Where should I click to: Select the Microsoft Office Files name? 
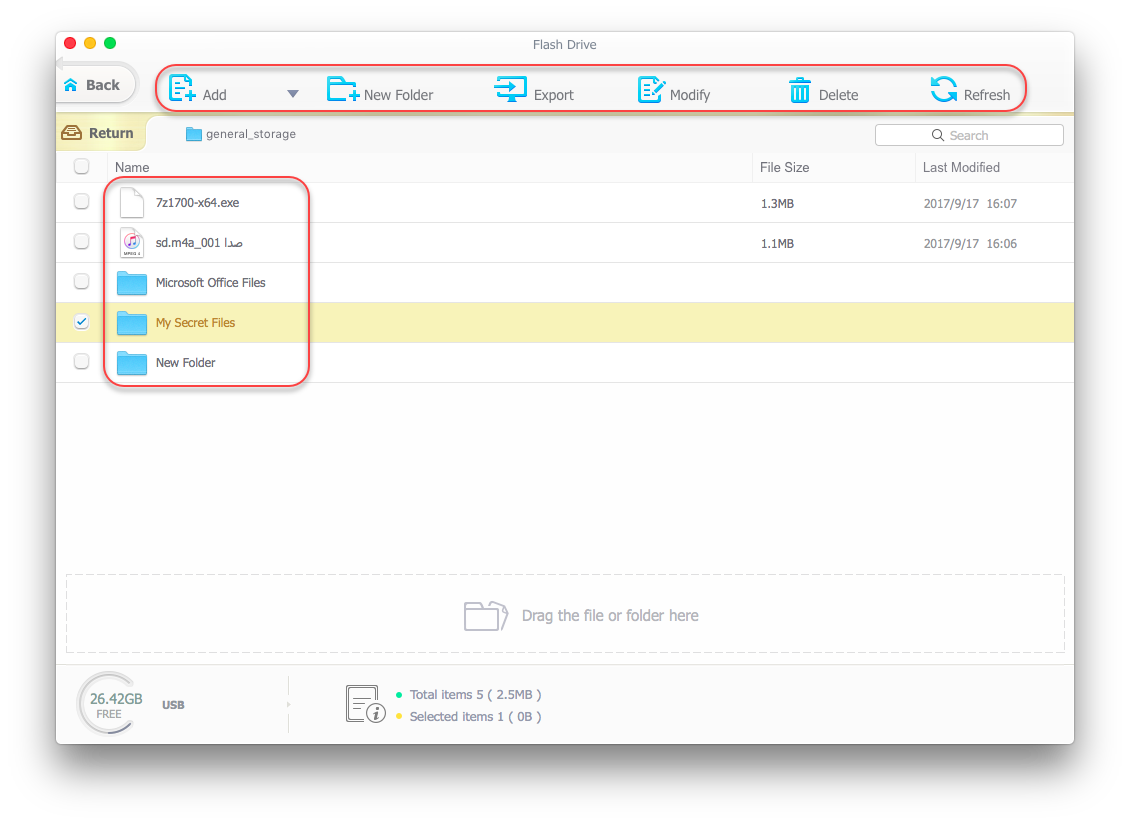(x=210, y=283)
